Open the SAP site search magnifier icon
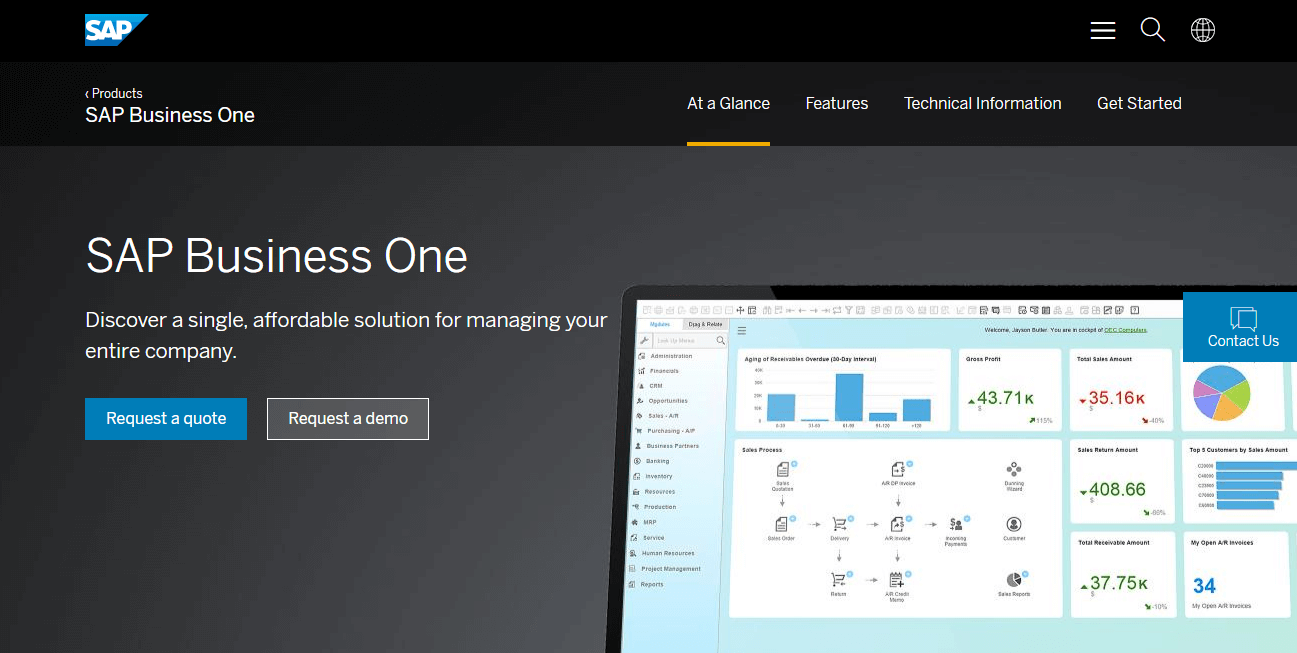This screenshot has width=1297, height=653. click(1152, 30)
